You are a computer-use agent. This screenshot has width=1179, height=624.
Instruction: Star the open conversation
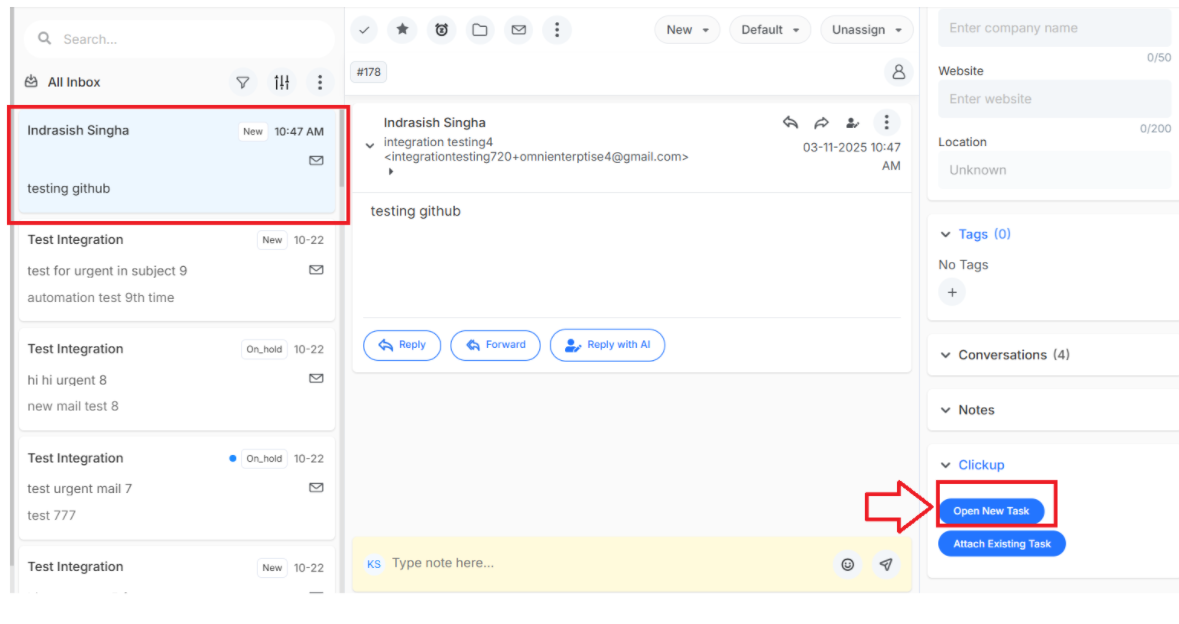(402, 30)
